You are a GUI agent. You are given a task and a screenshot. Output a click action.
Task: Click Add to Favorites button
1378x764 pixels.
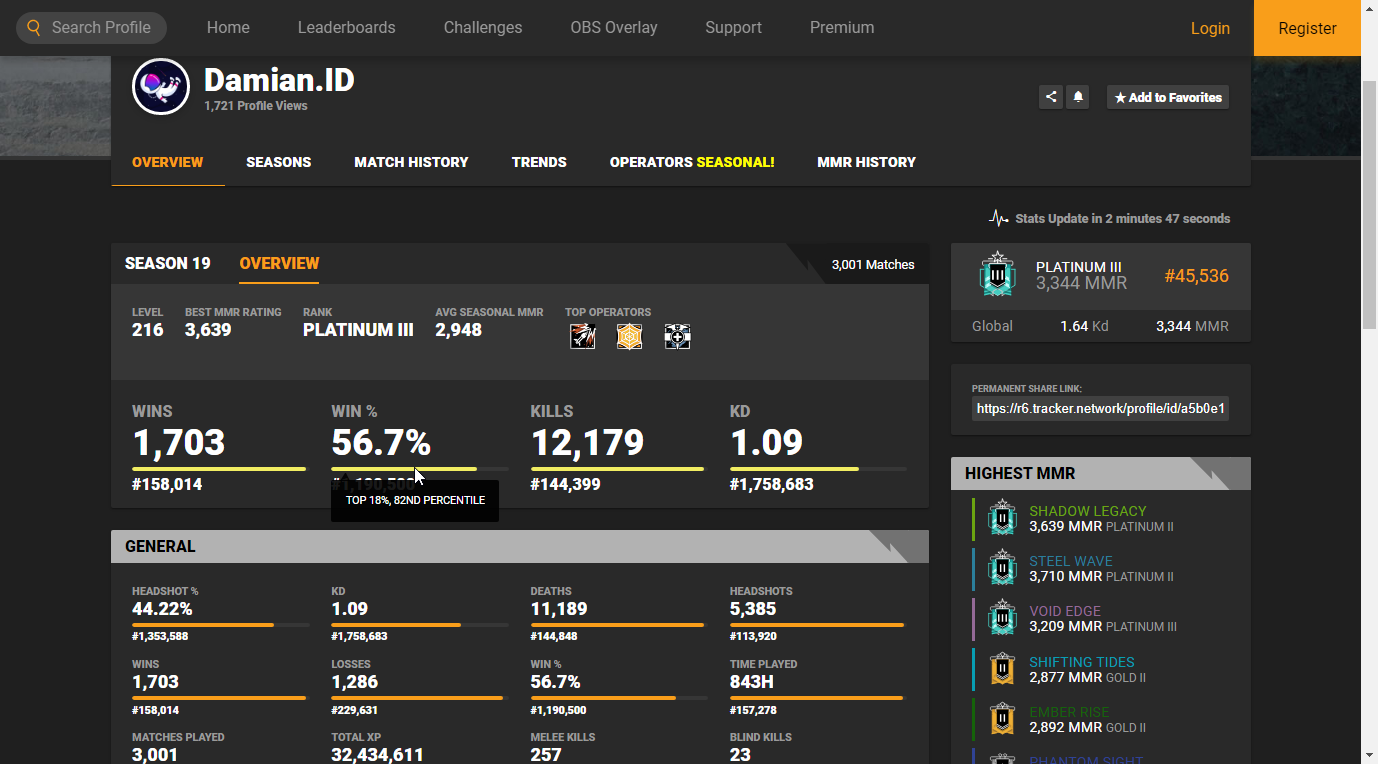[x=1167, y=97]
